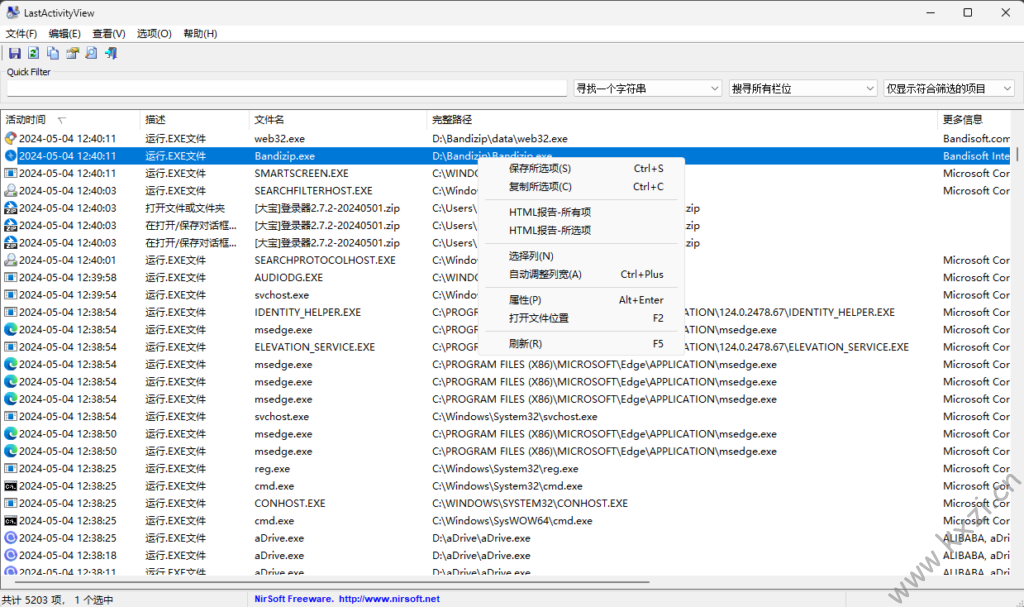Click the Copy selected items toolbar icon
Image resolution: width=1024 pixels, height=607 pixels.
pos(53,54)
